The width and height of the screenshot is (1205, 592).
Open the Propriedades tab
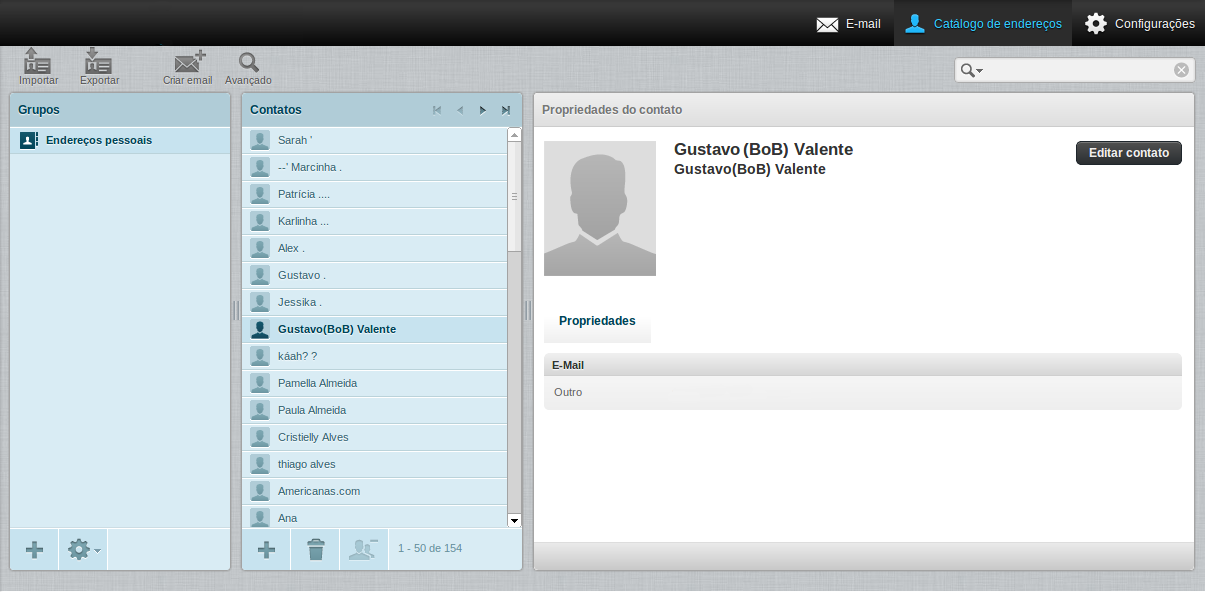(597, 321)
